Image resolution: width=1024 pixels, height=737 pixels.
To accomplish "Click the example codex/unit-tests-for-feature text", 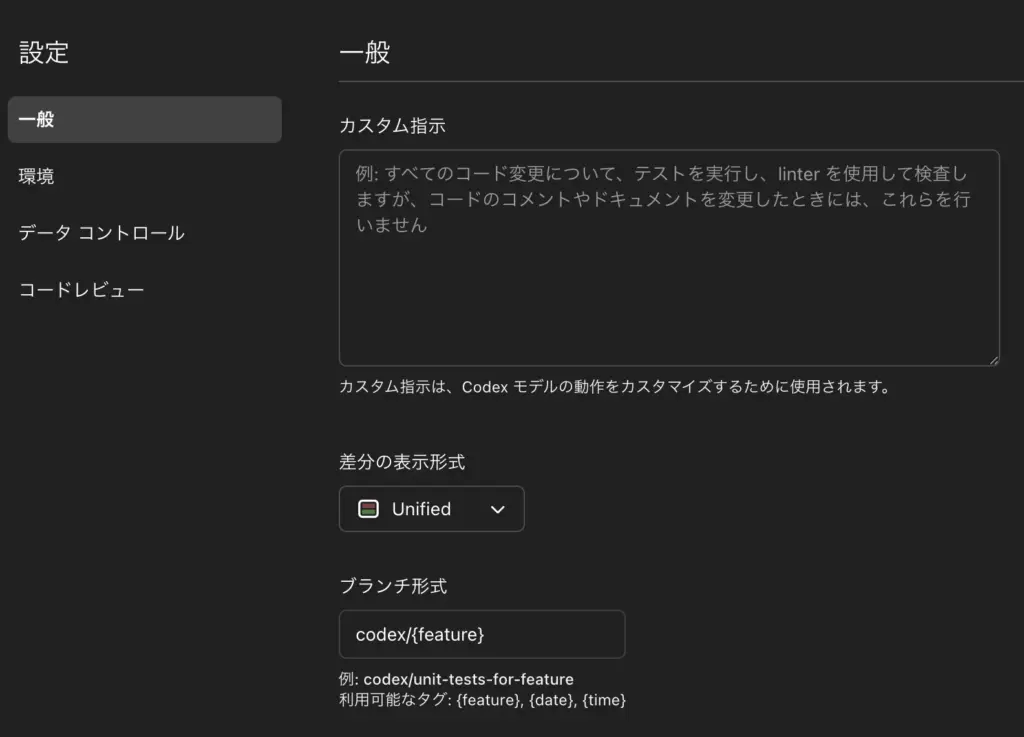I will 467,680.
